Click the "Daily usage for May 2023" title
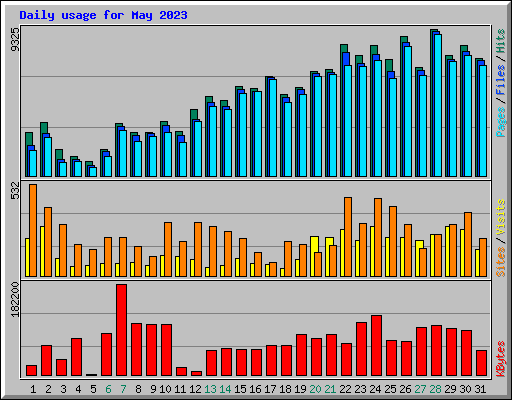This screenshot has height=400, width=512. [103, 15]
